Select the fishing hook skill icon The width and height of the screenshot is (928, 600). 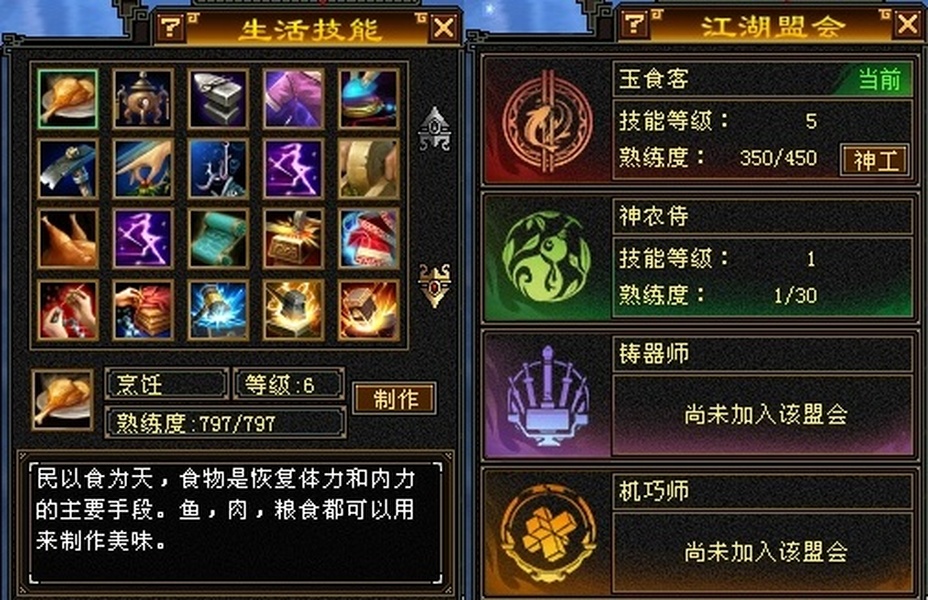(x=218, y=169)
